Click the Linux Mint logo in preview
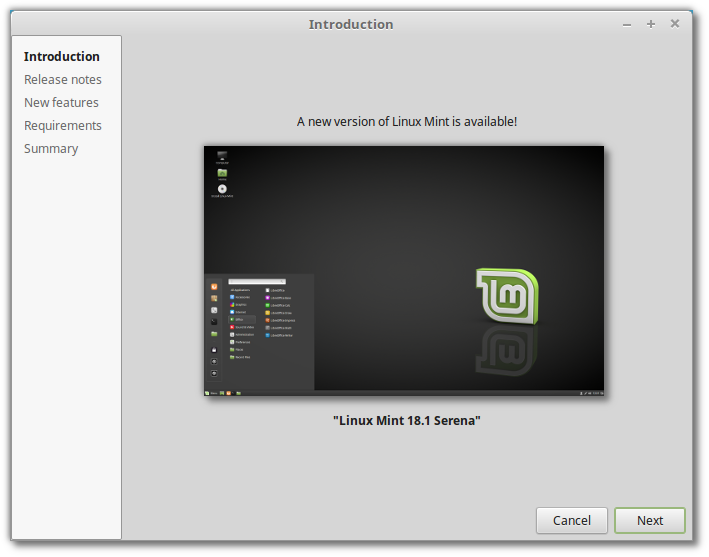The height and width of the screenshot is (557, 709). [507, 296]
